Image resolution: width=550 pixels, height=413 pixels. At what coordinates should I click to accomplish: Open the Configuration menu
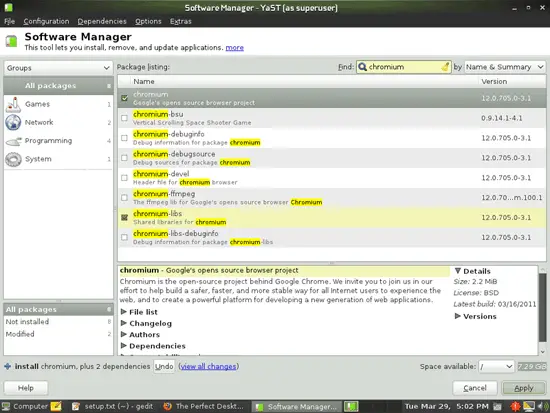click(x=46, y=21)
